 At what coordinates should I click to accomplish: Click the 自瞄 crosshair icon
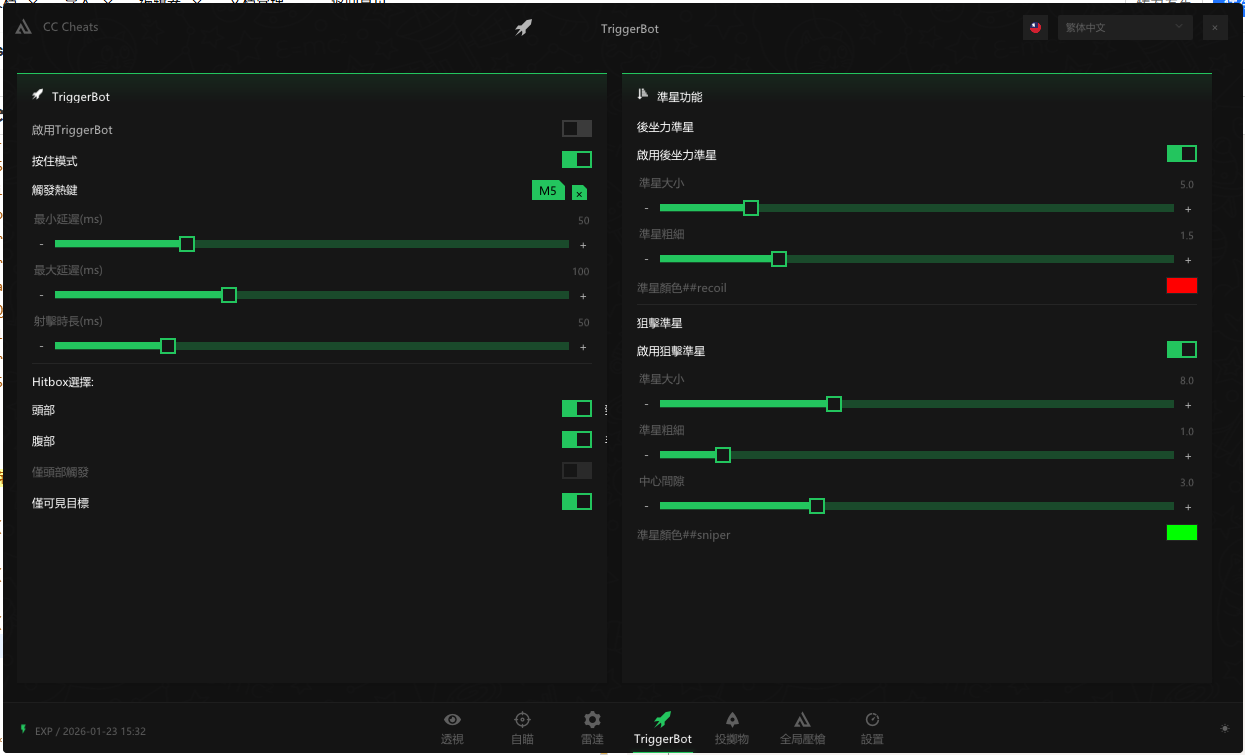[522, 720]
